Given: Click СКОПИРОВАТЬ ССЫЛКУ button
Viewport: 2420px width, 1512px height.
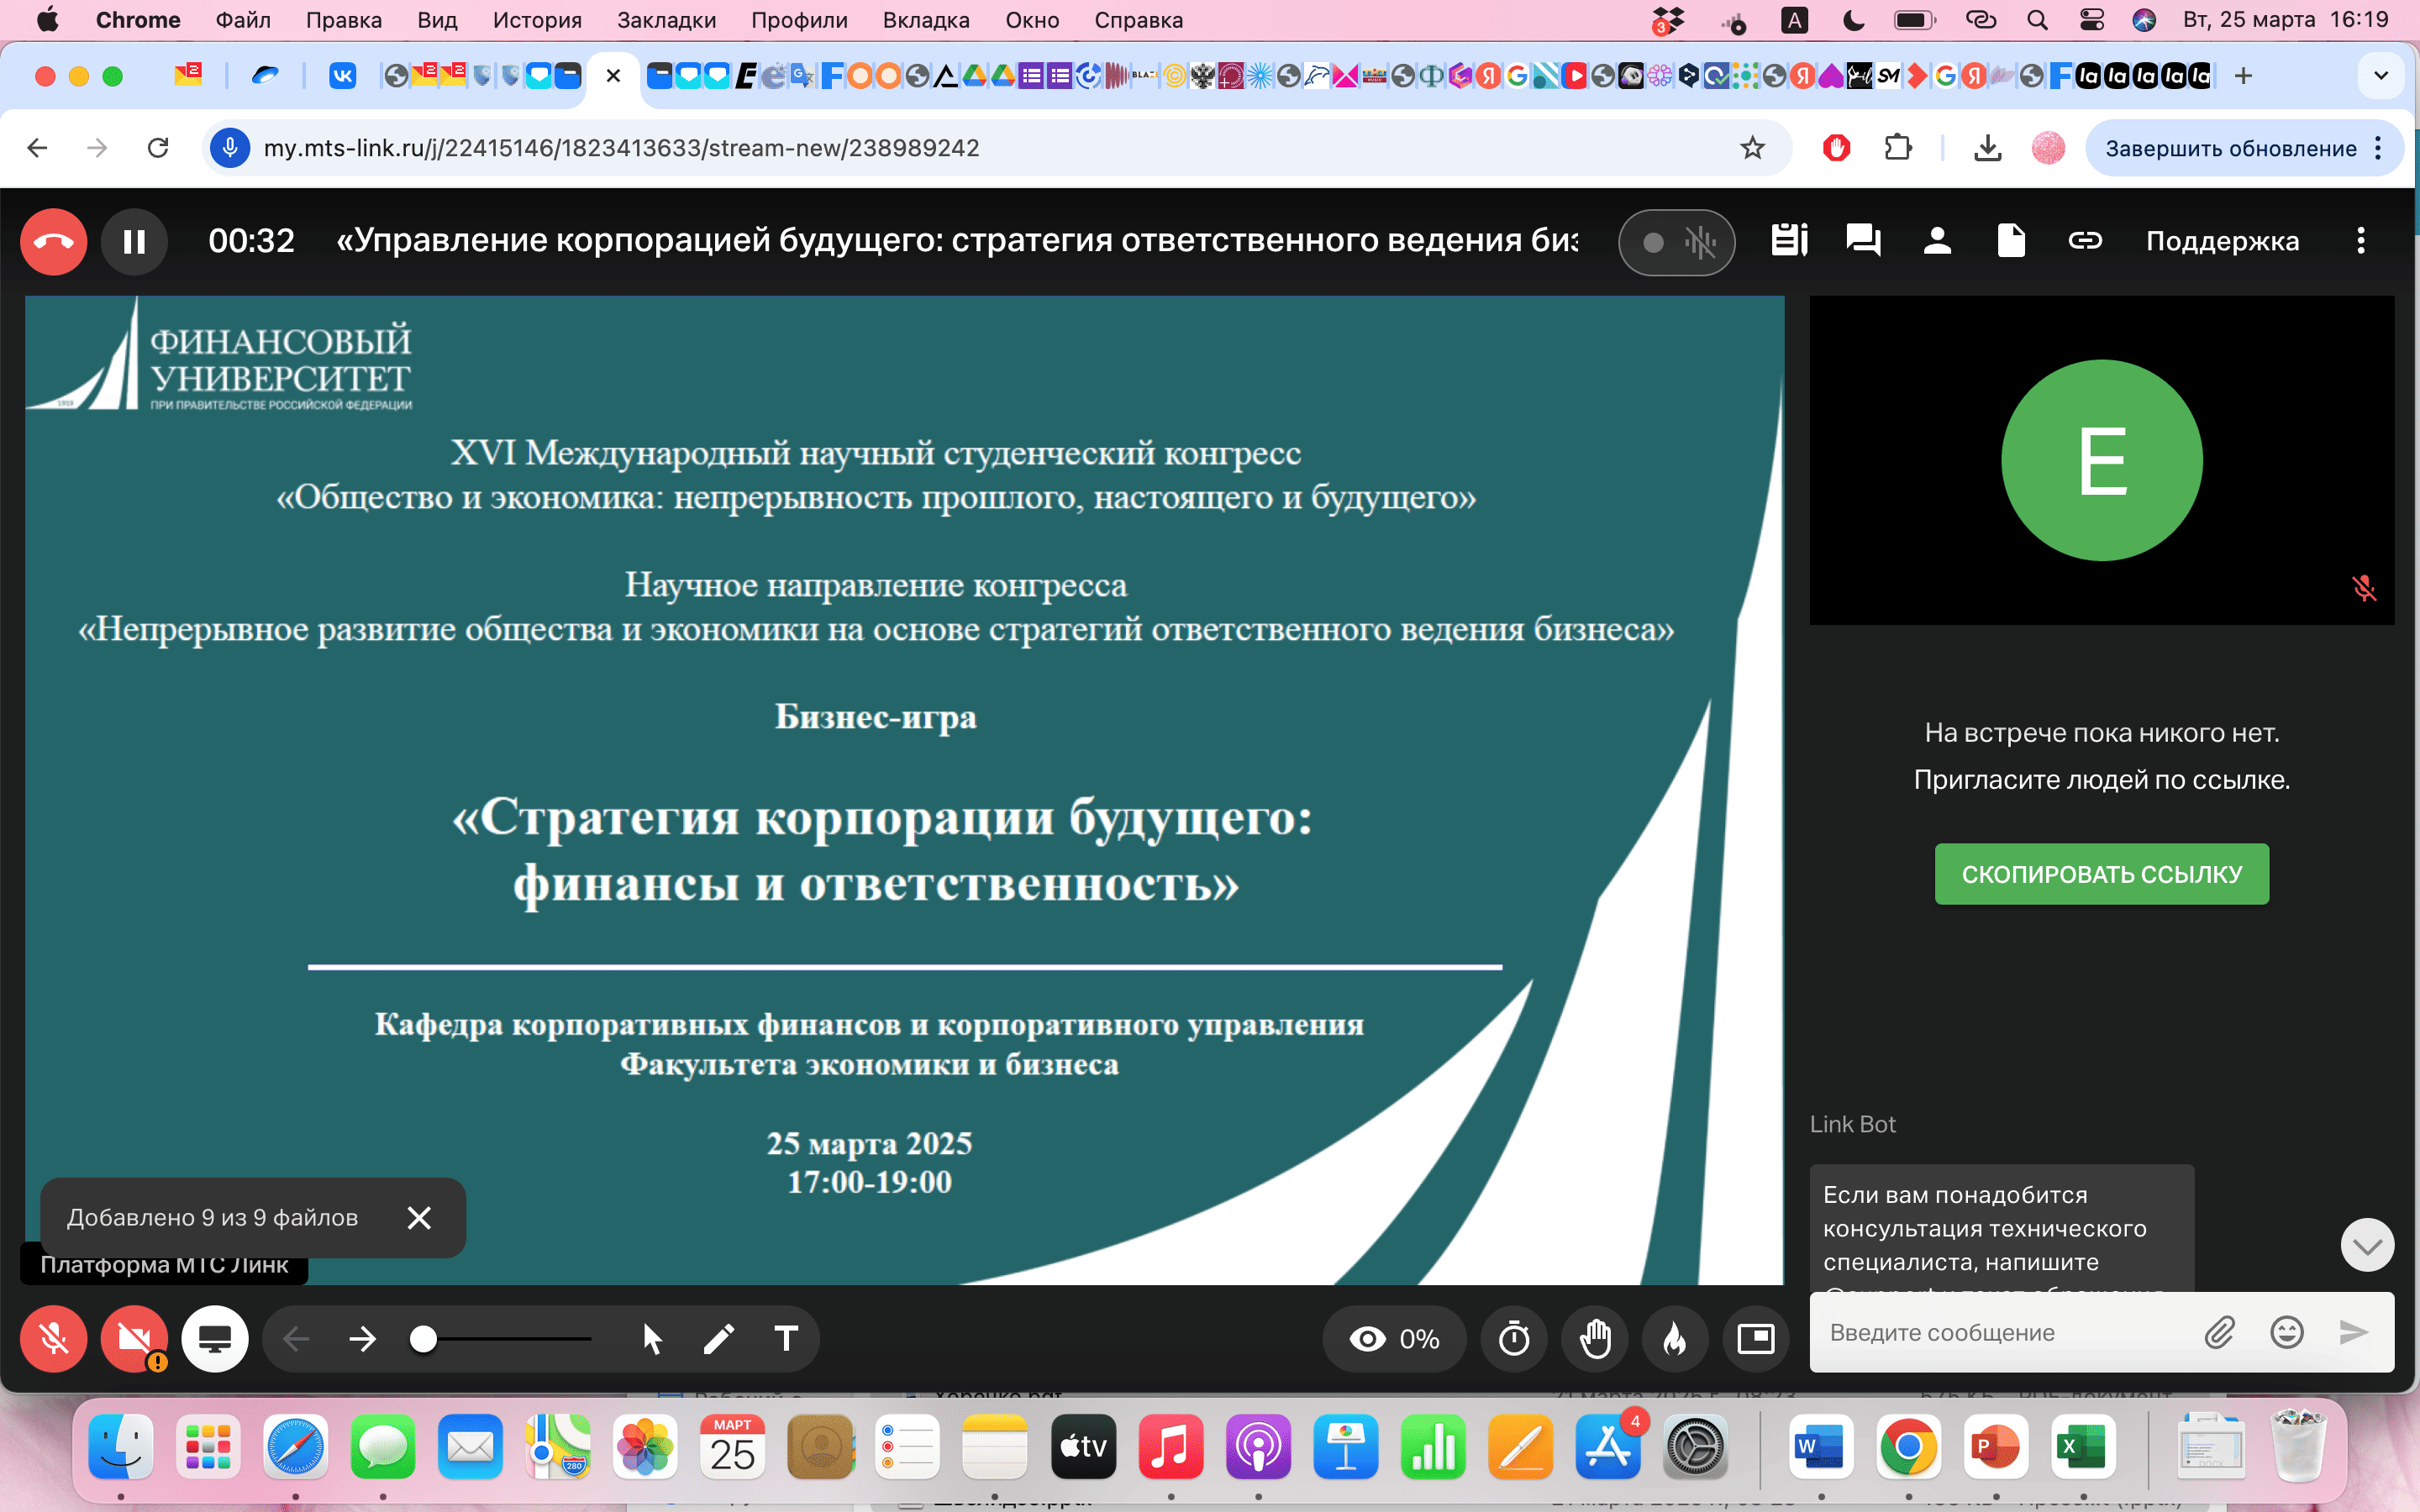Looking at the screenshot, I should click(2102, 874).
